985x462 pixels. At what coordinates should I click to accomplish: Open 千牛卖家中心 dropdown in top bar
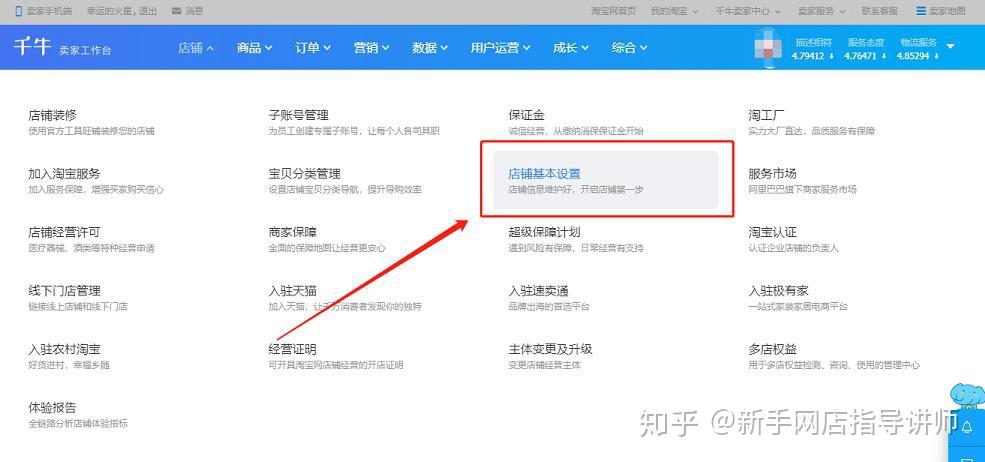pos(748,11)
